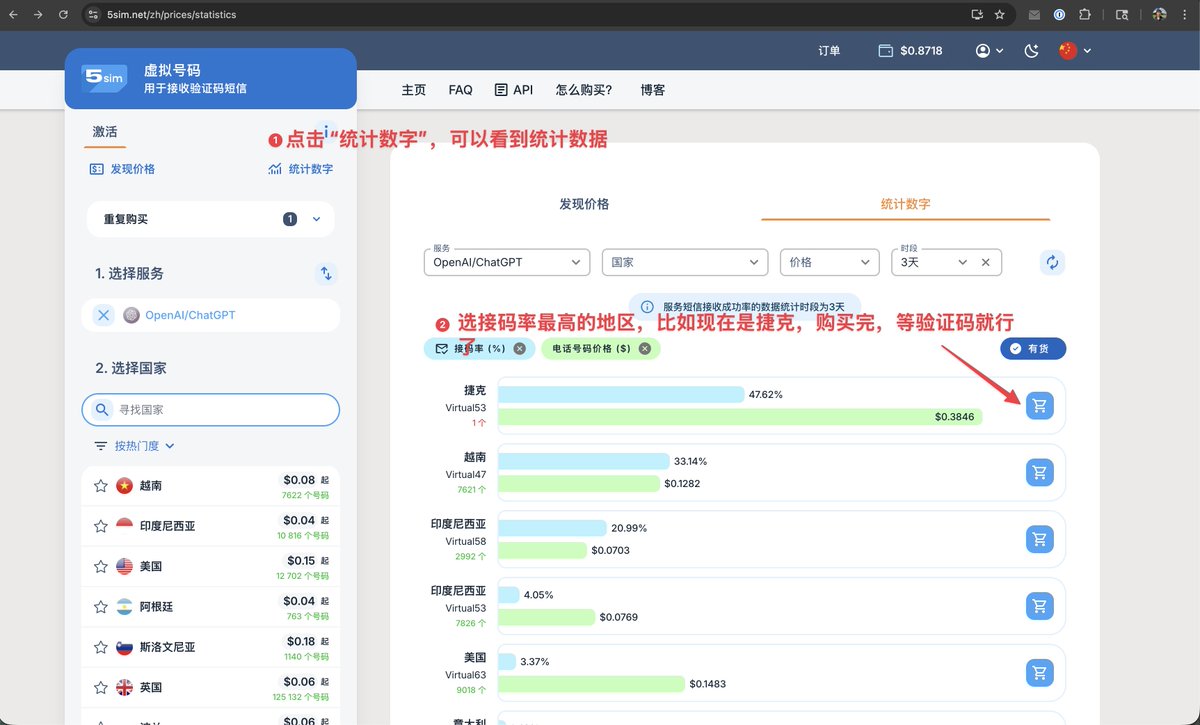
Task: Click the cart icon on 印度尼西亚 Virtual53 row
Action: click(x=1040, y=606)
